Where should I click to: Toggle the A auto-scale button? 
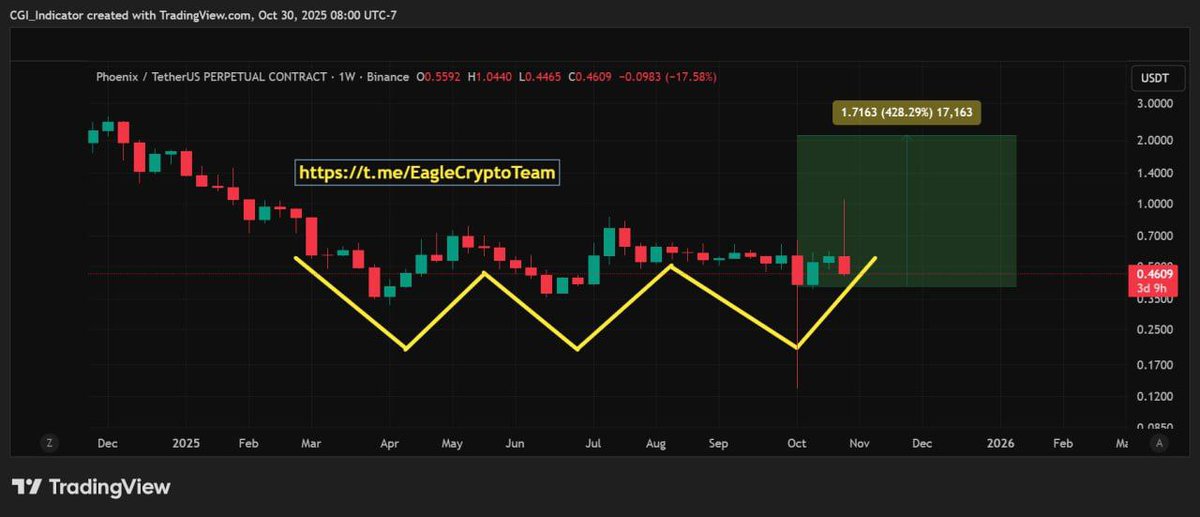click(1158, 442)
